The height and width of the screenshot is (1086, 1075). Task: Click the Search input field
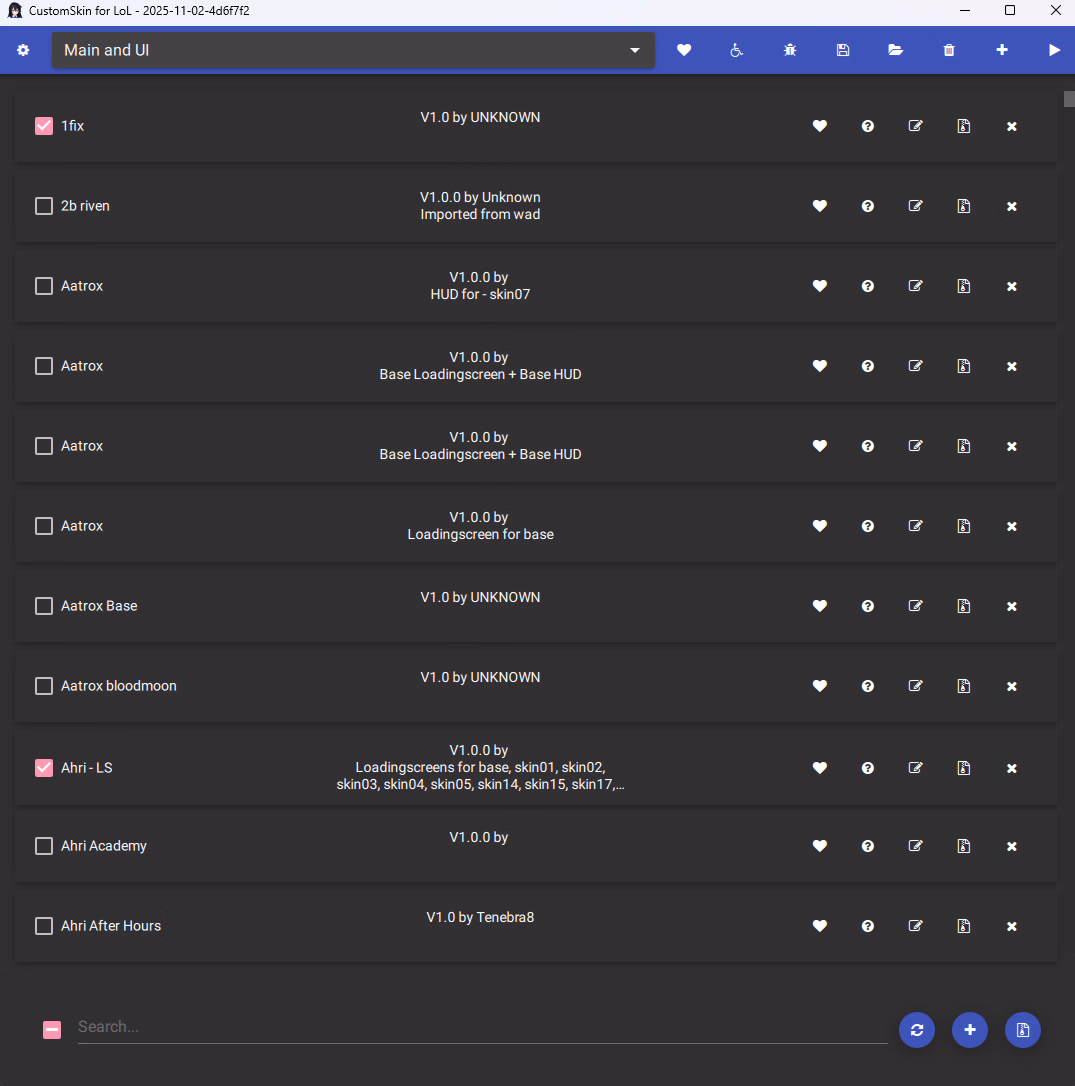[482, 1027]
